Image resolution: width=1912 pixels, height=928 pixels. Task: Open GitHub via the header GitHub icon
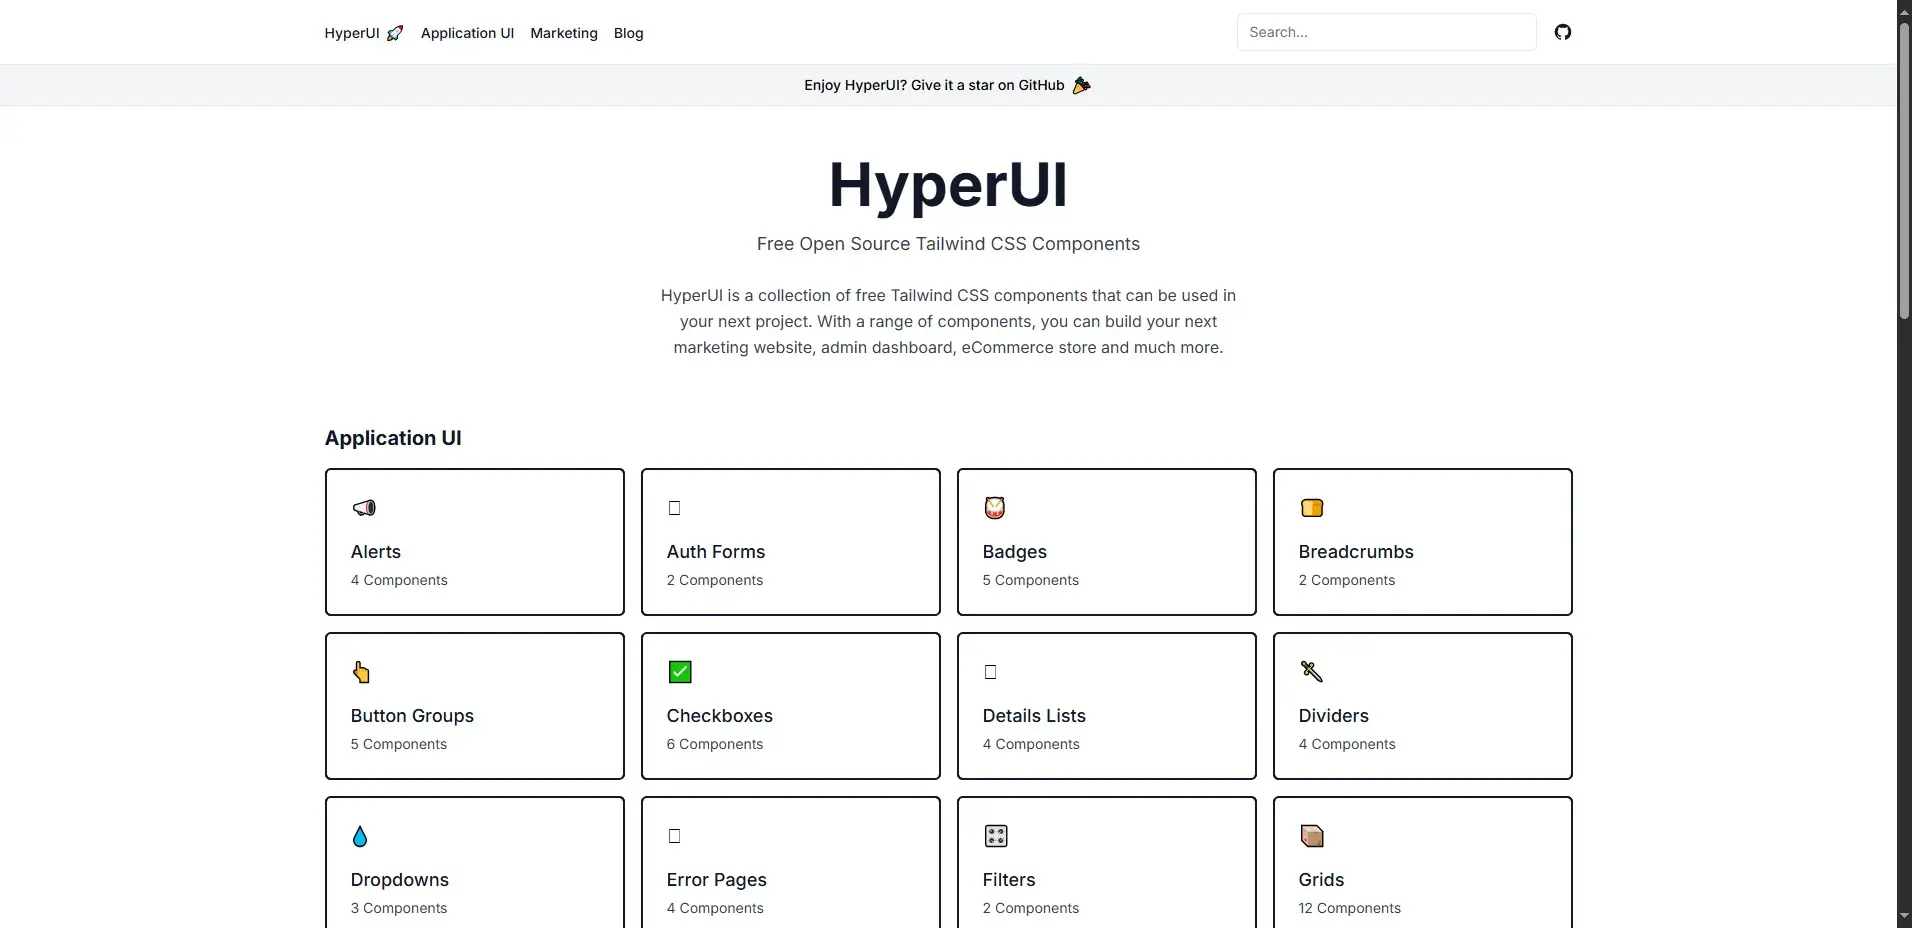click(x=1563, y=31)
